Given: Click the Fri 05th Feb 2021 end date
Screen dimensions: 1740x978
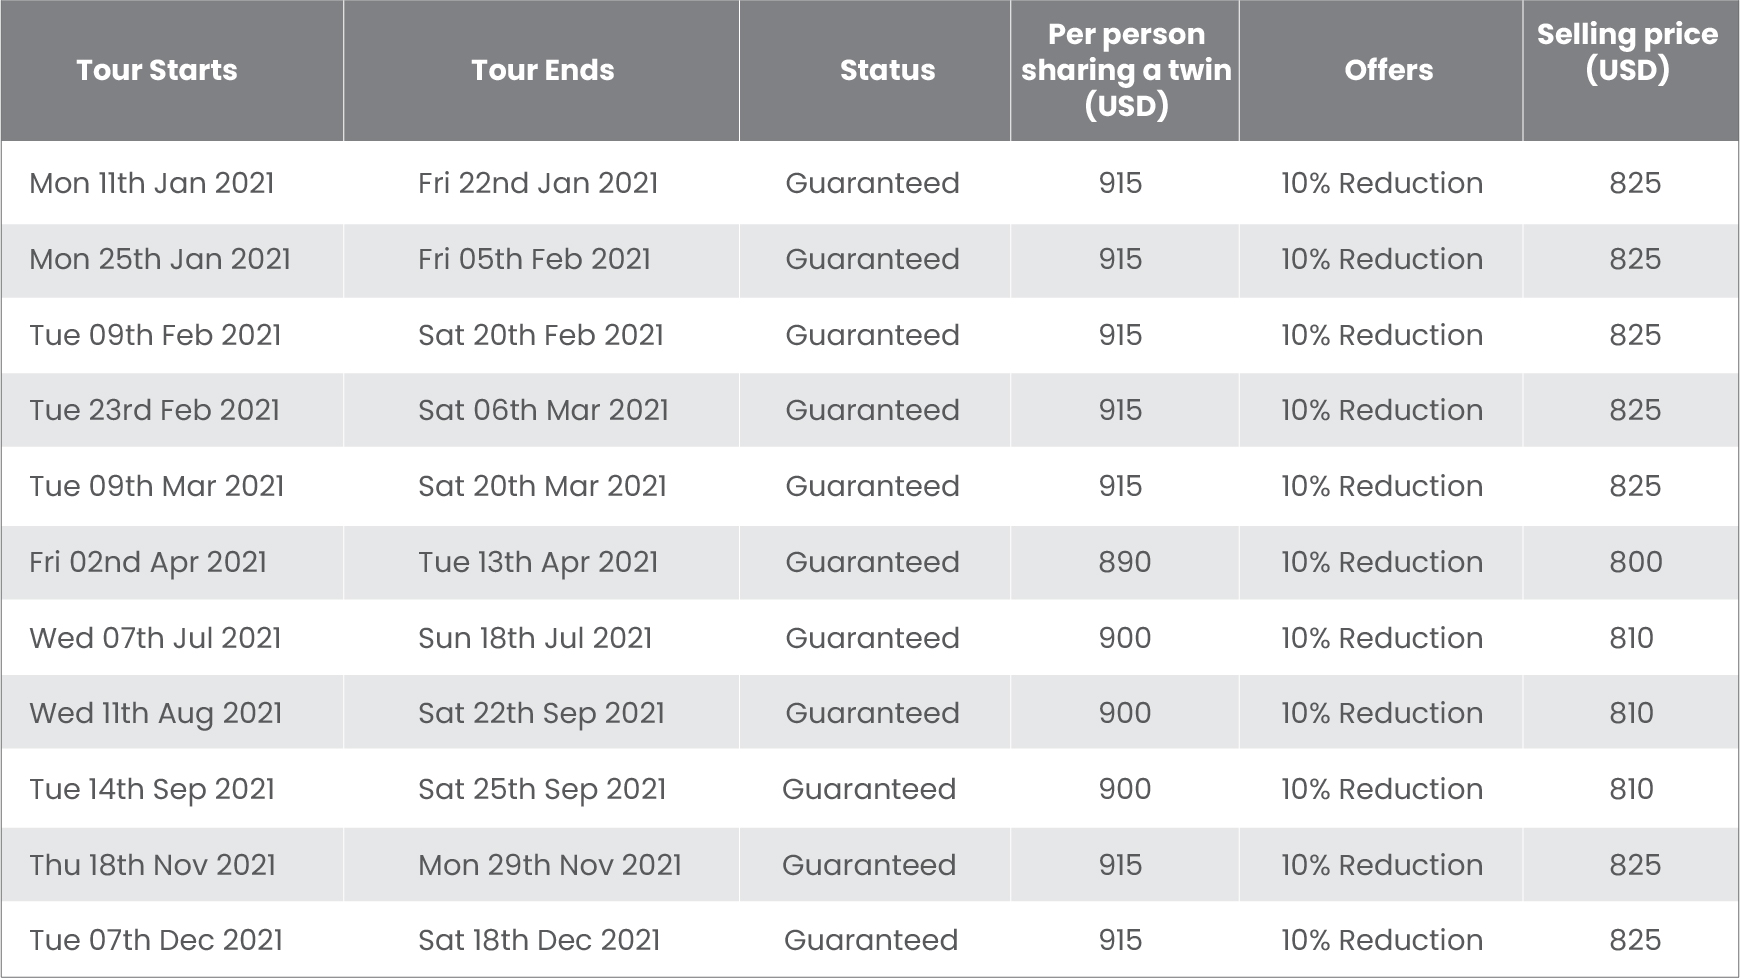Looking at the screenshot, I should [x=534, y=259].
